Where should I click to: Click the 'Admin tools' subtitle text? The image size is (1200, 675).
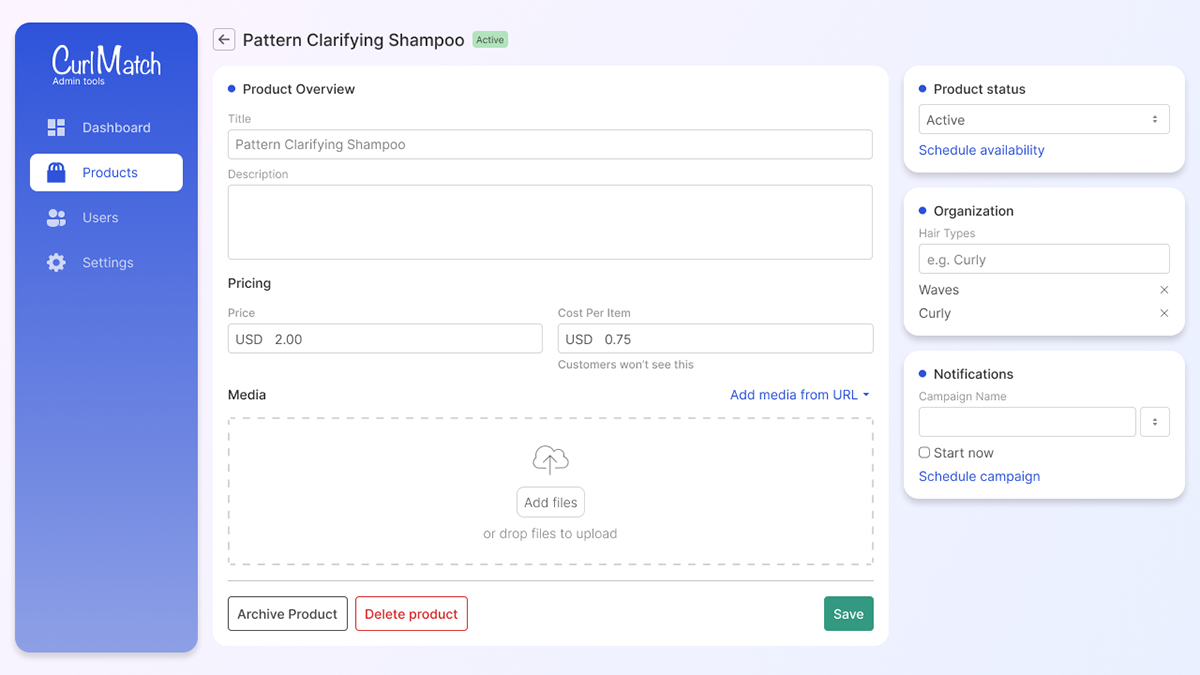[x=78, y=82]
